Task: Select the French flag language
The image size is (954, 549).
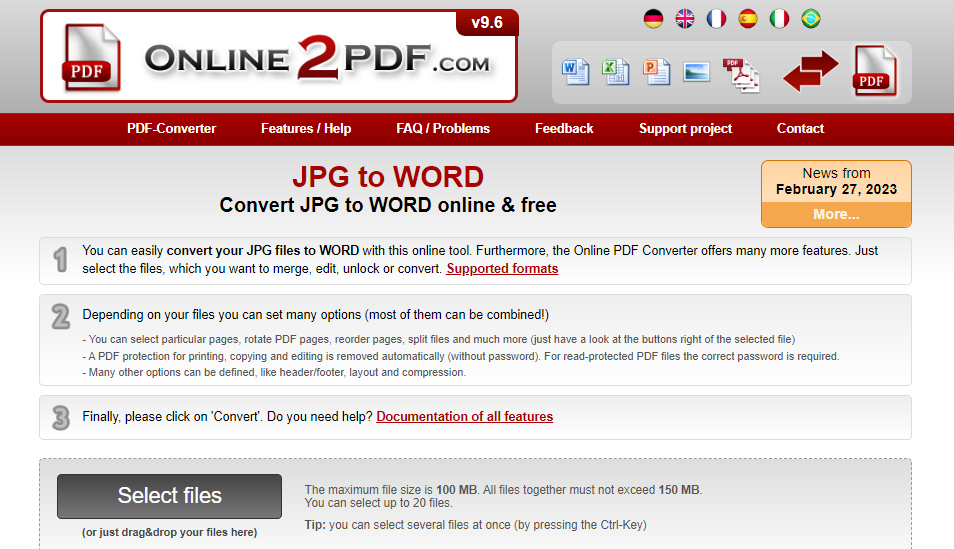Action: (x=717, y=19)
